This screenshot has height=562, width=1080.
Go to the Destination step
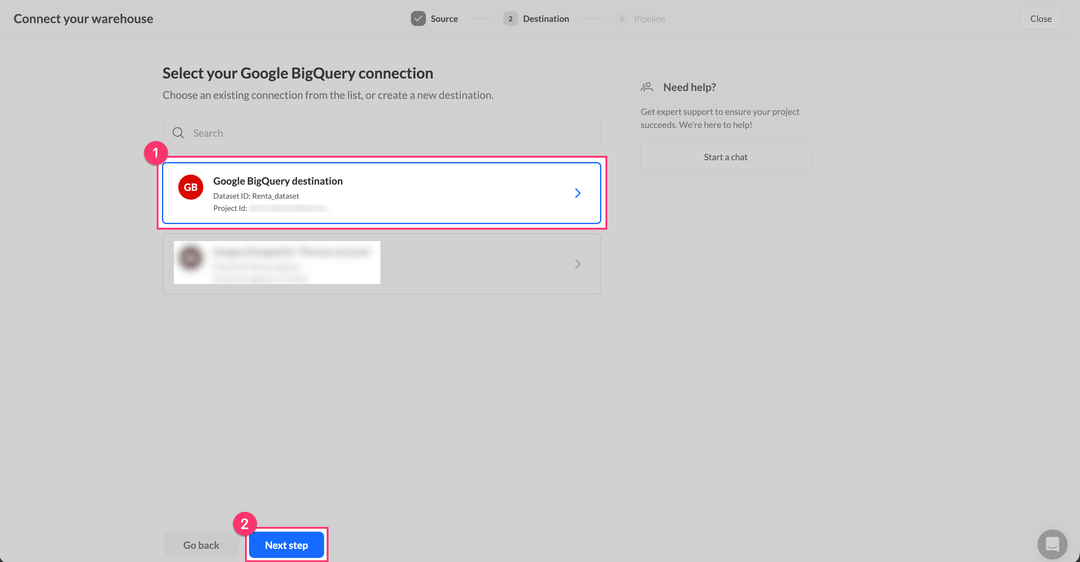(536, 19)
